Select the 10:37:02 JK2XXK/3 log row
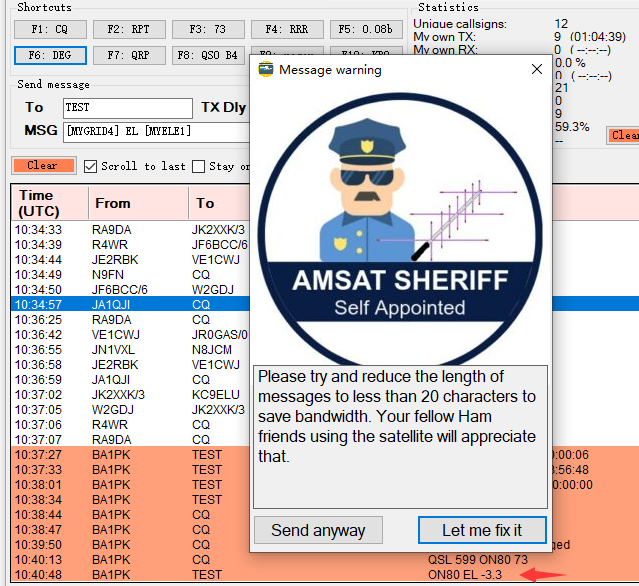Viewport: 639px width, 586px height. [x=130, y=395]
